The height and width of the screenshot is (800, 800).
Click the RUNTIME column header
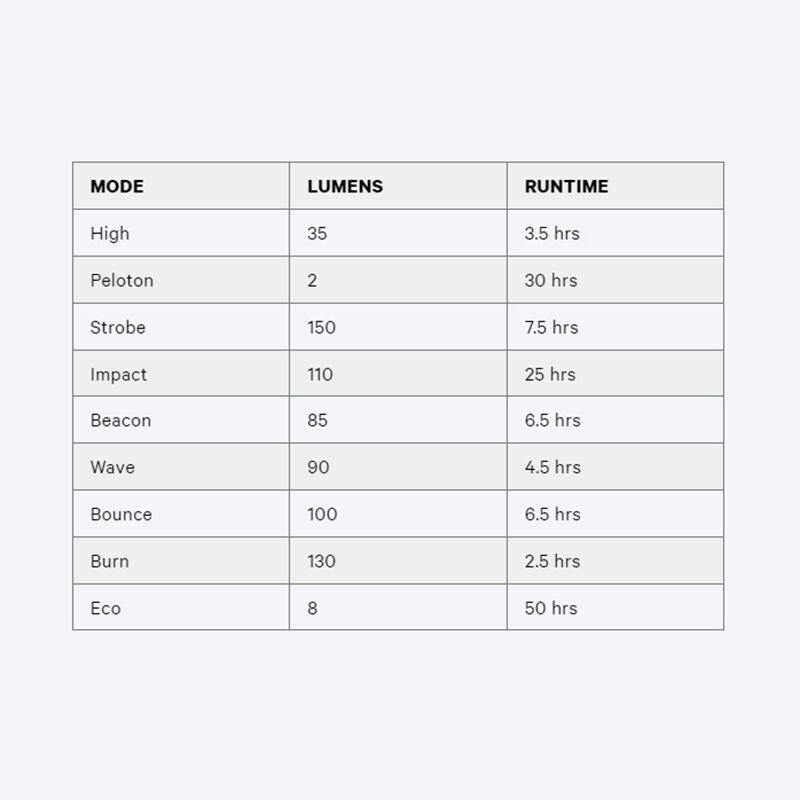point(615,186)
